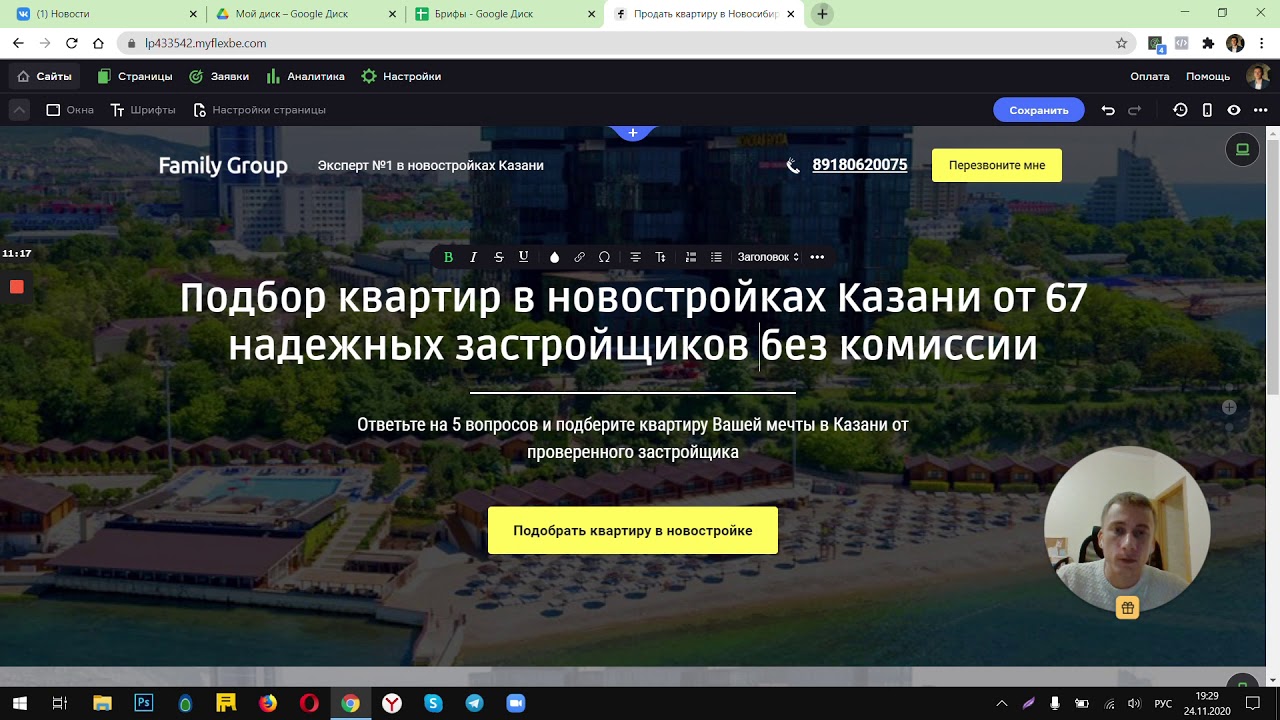This screenshot has width=1280, height=720.
Task: Click the eye preview icon
Action: [1234, 110]
